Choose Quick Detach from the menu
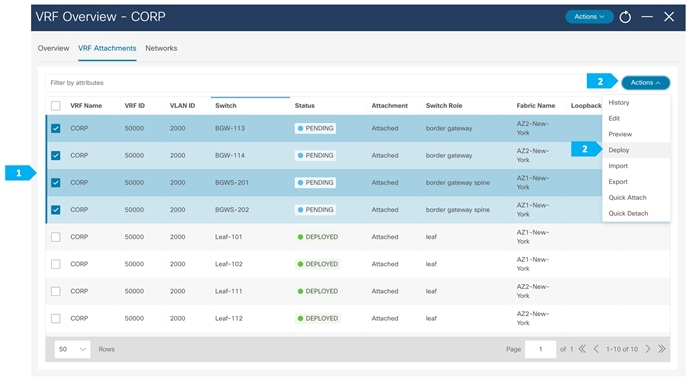Image resolution: width=695 pixels, height=385 pixels. 628,214
